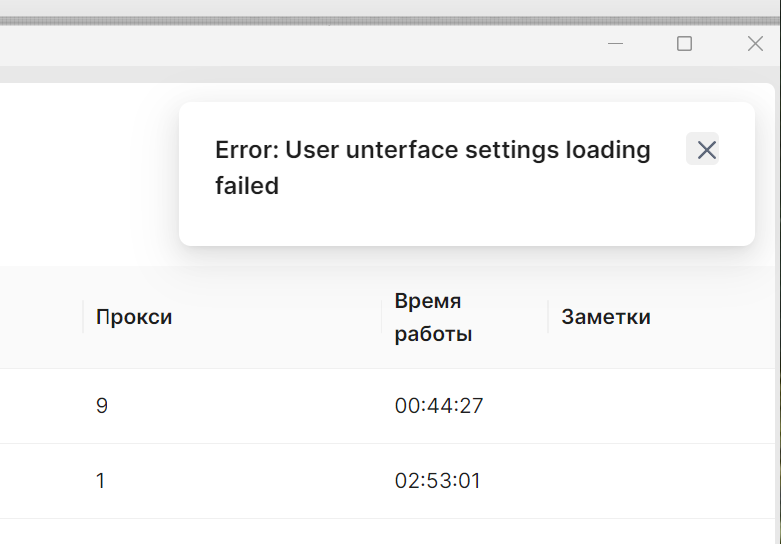The width and height of the screenshot is (781, 544).
Task: Click the proxy value 9 cell
Action: click(101, 406)
